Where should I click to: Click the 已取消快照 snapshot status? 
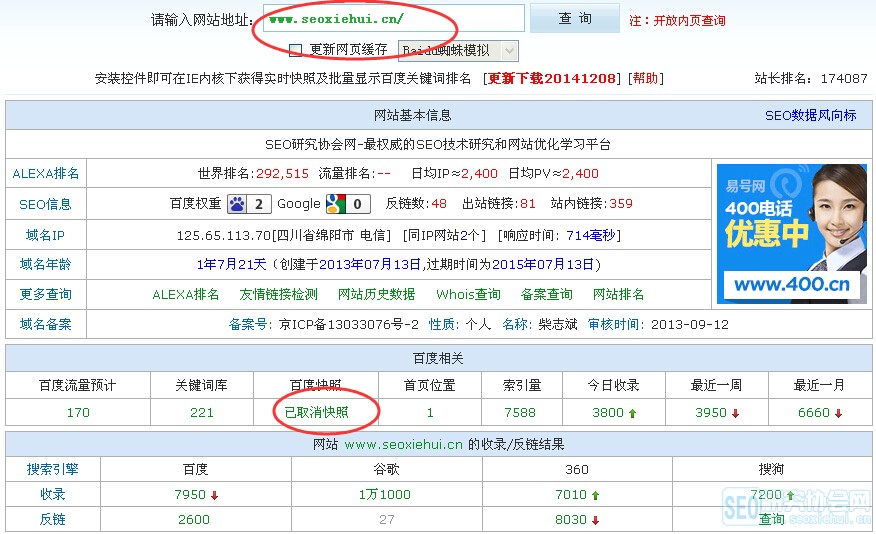tap(316, 412)
